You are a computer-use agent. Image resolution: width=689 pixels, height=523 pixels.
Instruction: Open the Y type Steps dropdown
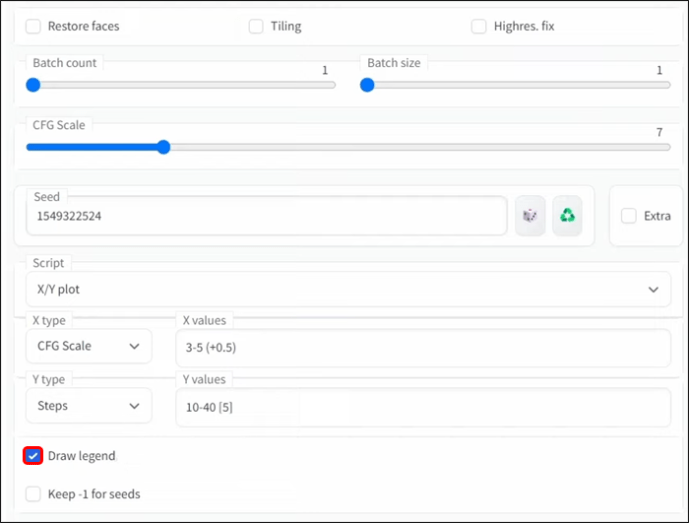tap(88, 406)
